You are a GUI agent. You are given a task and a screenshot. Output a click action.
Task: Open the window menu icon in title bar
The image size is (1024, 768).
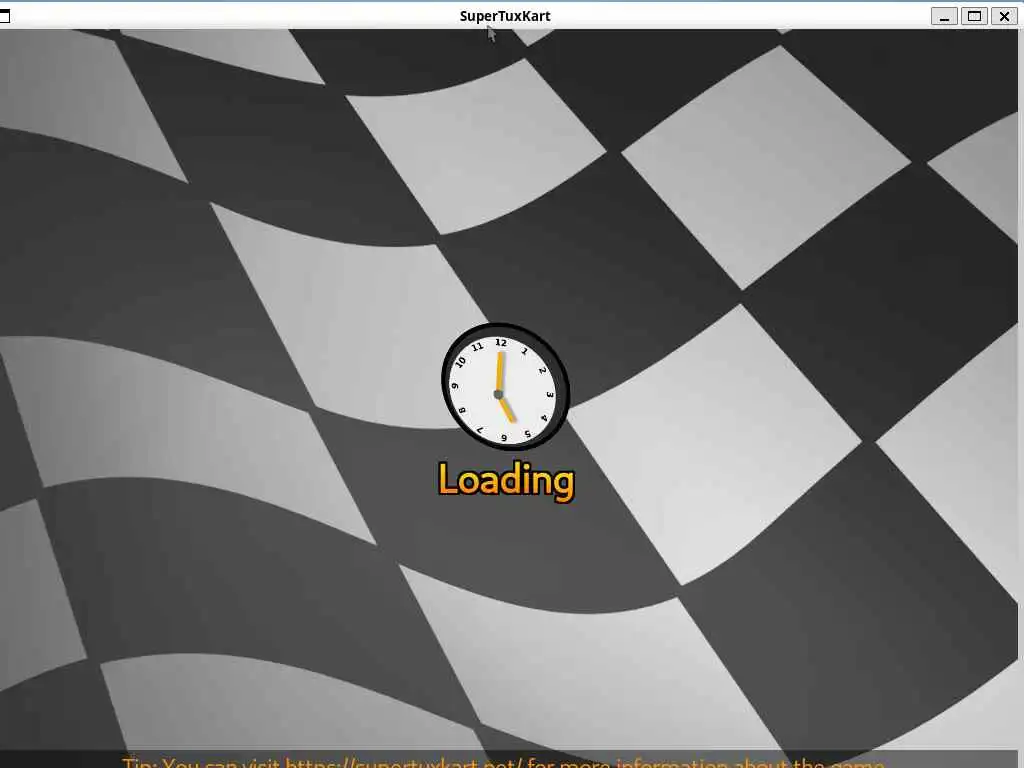pos(4,16)
